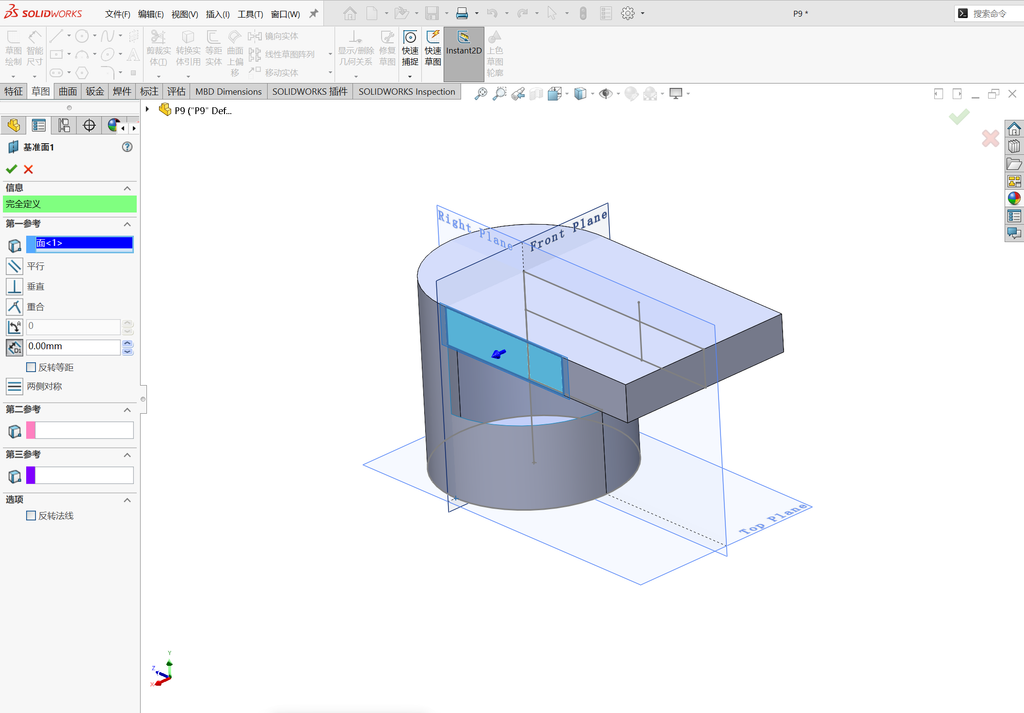The width and height of the screenshot is (1024, 713).
Task: Open the 编辑(E) menu
Action: (x=151, y=14)
